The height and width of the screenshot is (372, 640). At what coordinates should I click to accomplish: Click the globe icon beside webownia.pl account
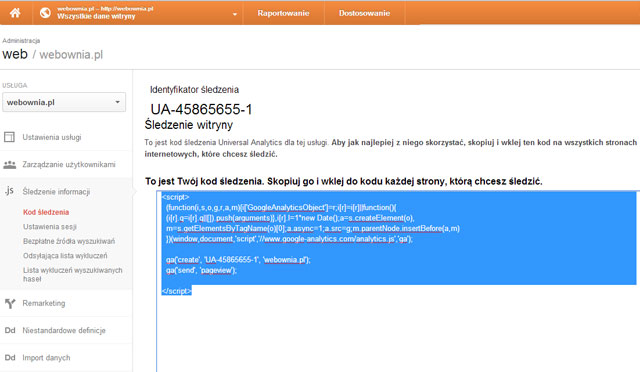[x=45, y=13]
